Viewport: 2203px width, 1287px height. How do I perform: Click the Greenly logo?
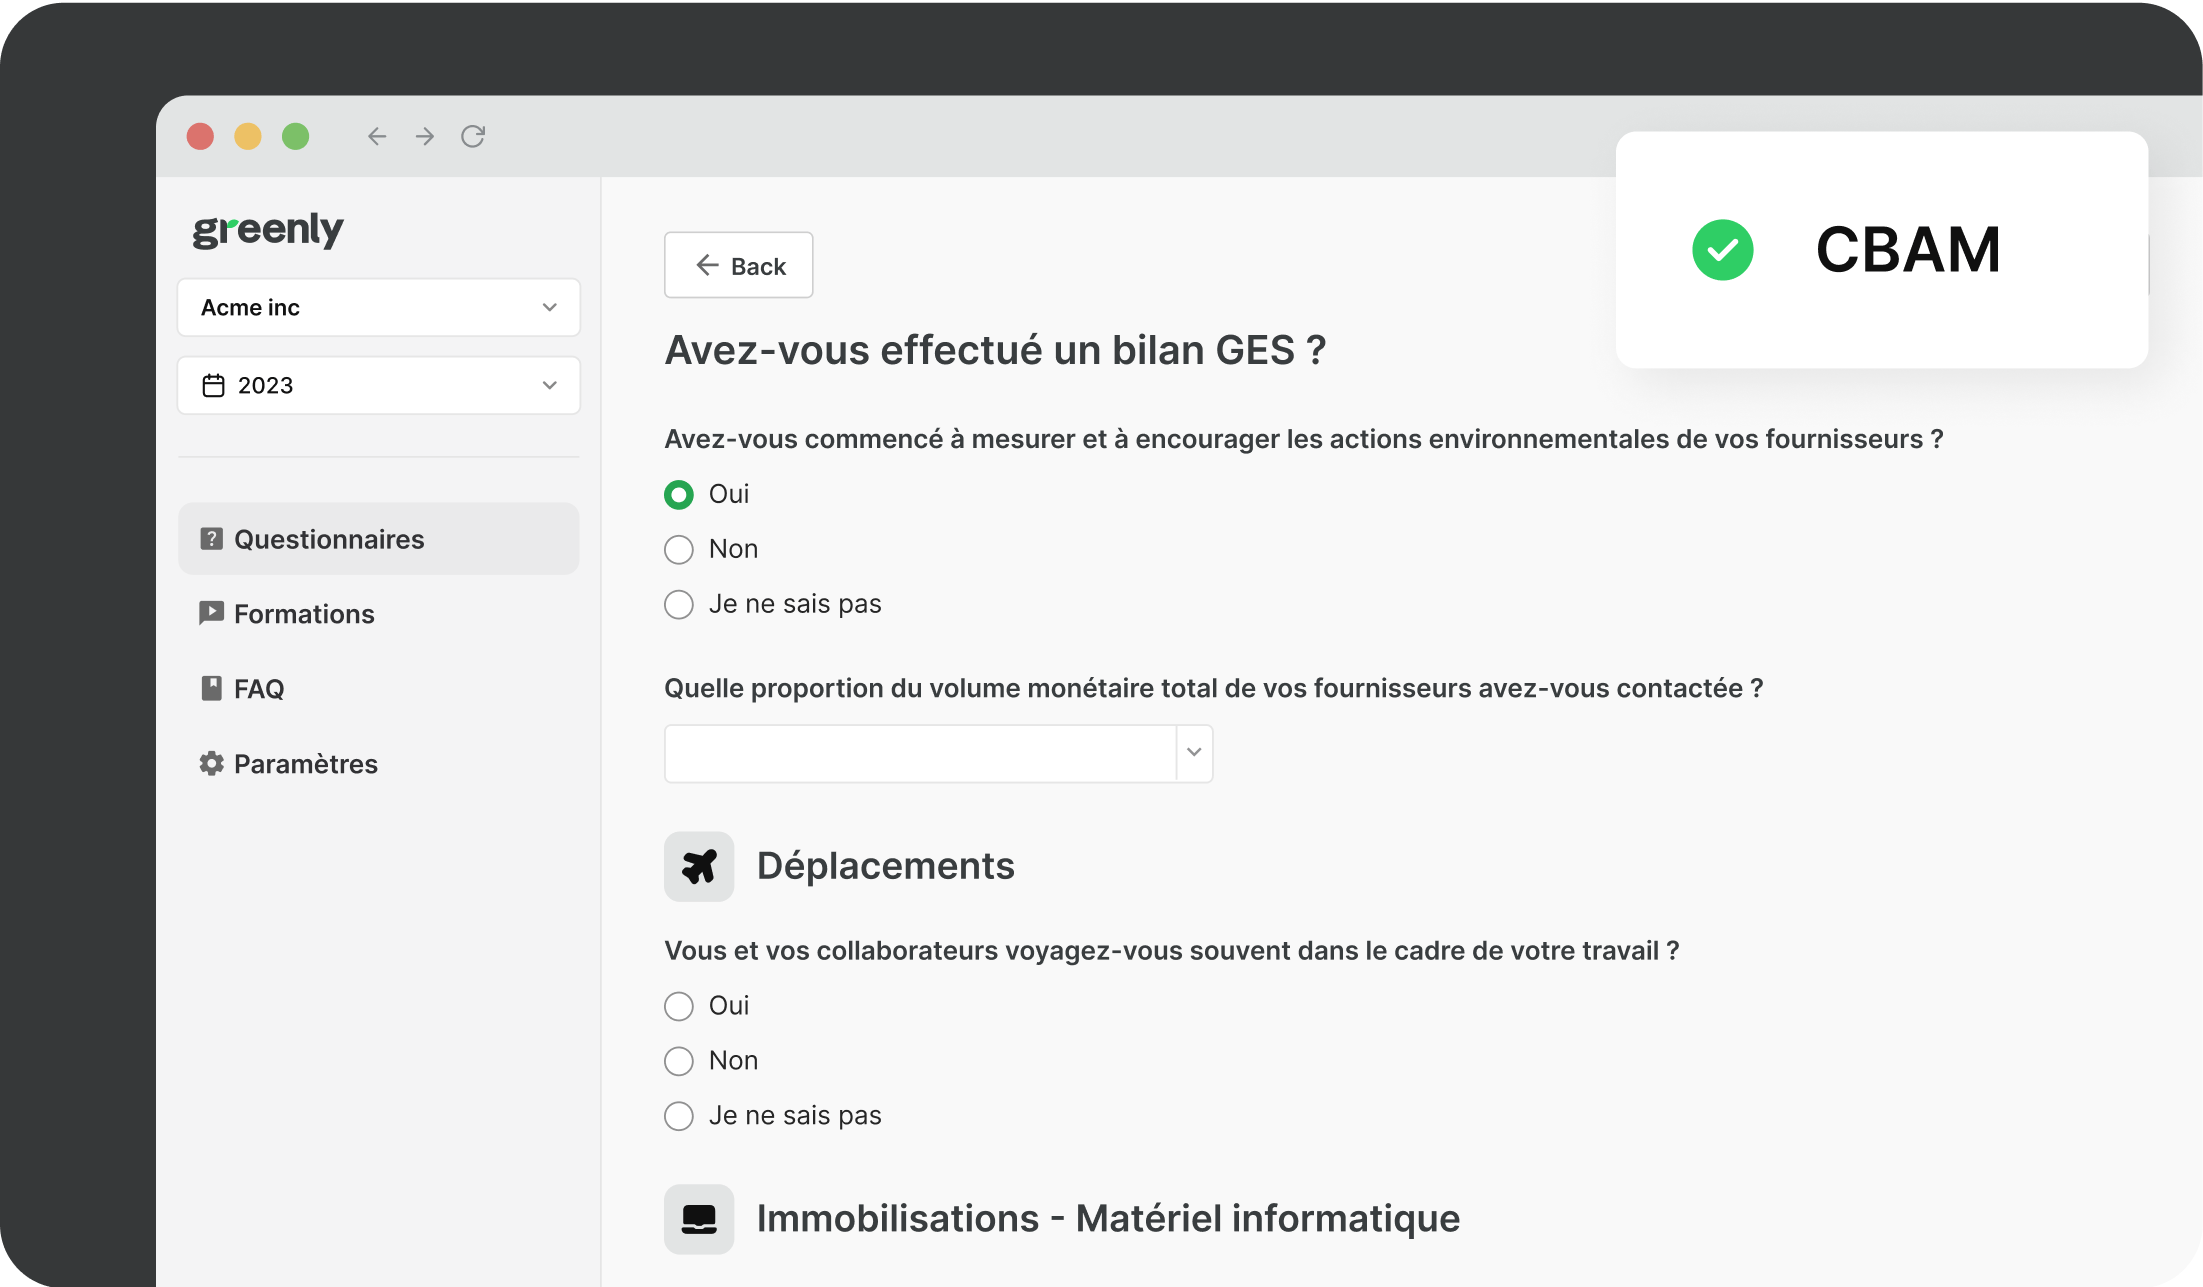268,230
